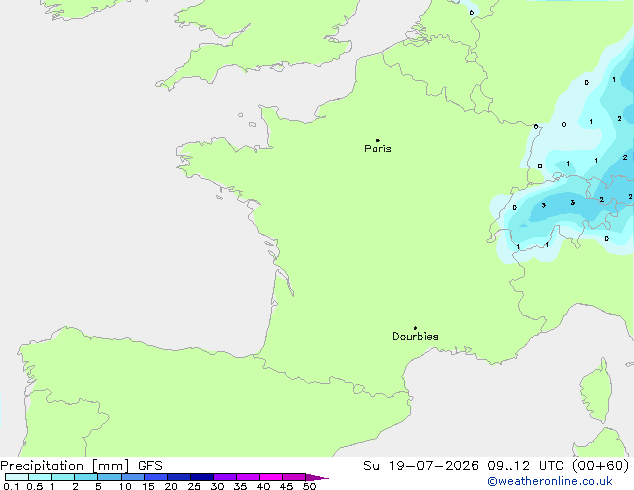Pick the lightest legend swatch between 0.1 and 0.5
The width and height of the screenshot is (634, 490).
pyautogui.click(x=17, y=477)
